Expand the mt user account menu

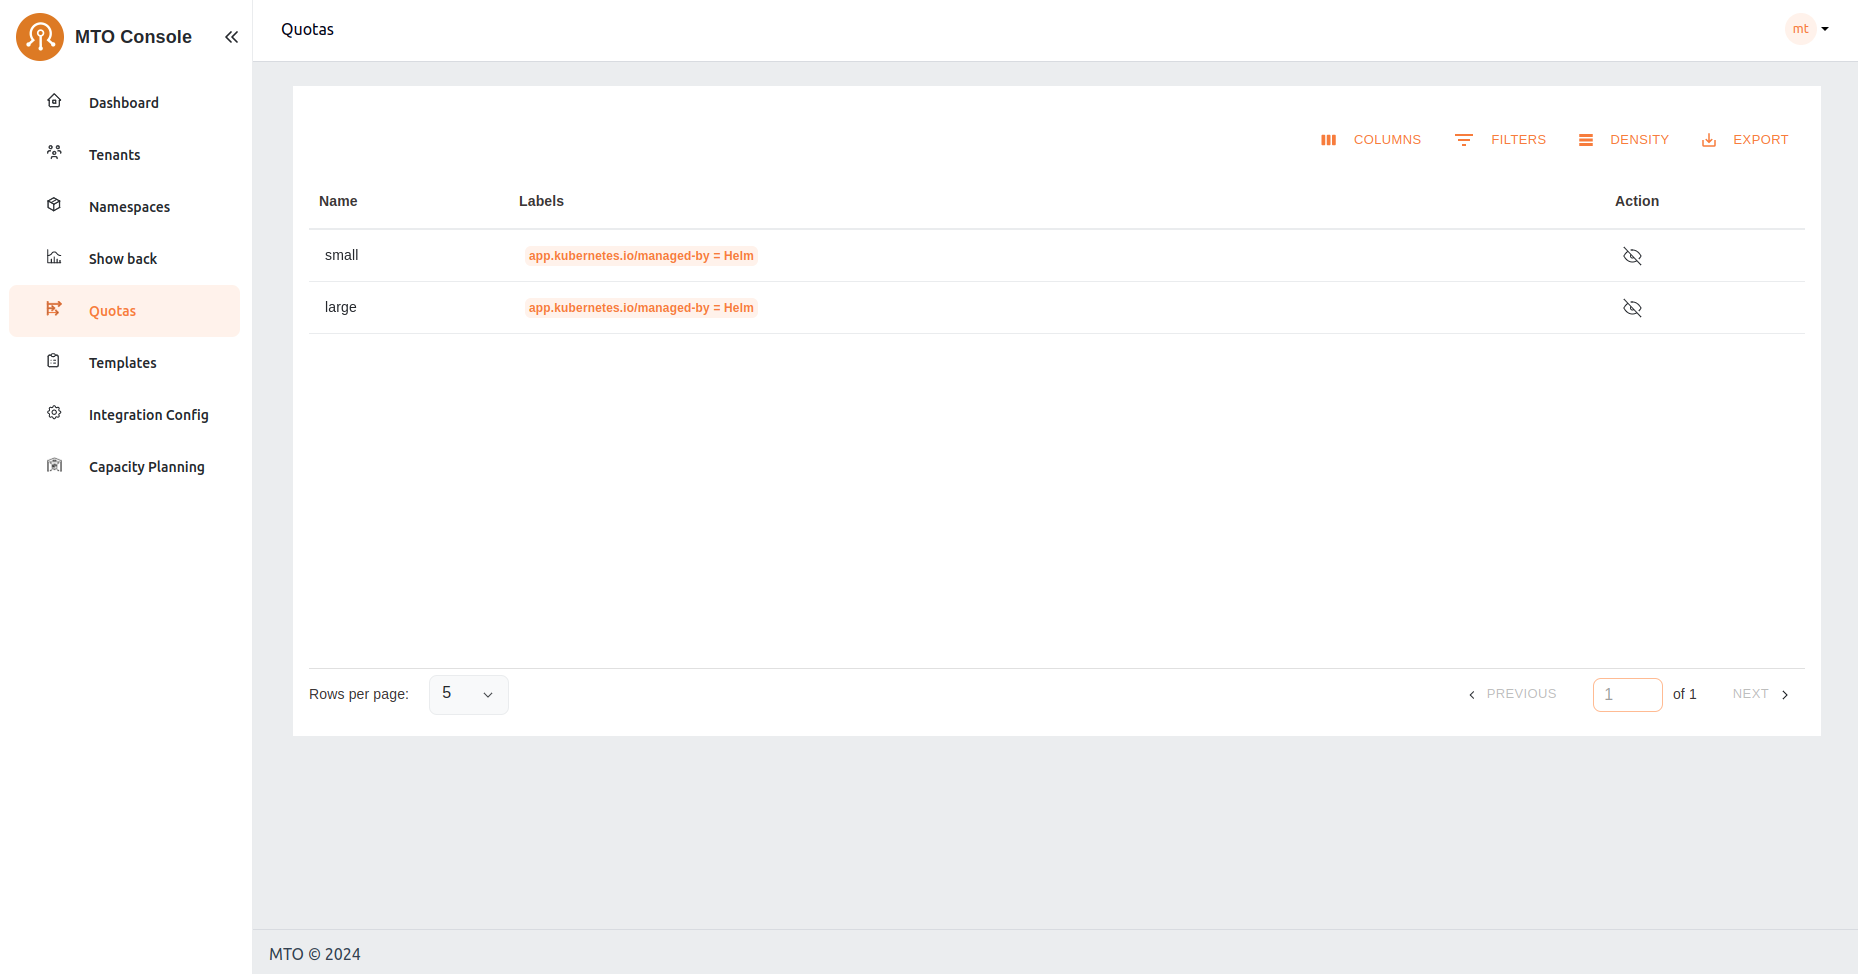1808,29
